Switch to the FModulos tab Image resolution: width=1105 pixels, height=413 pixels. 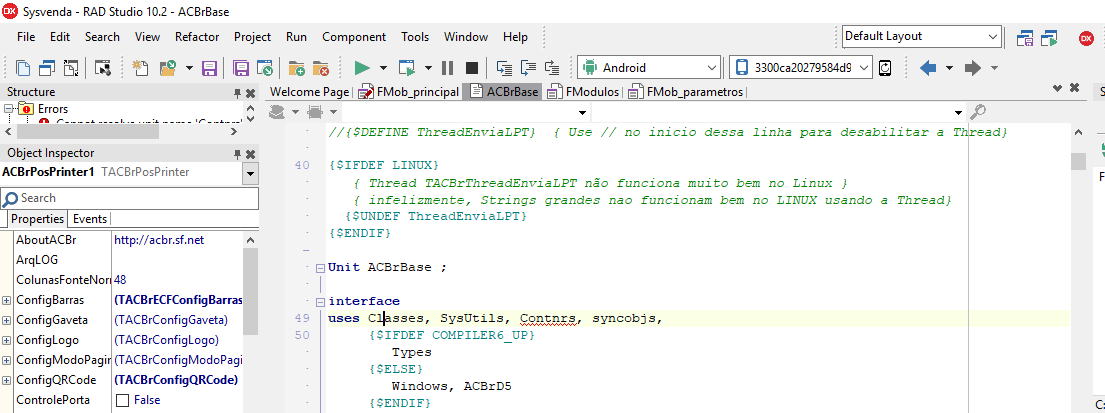point(584,92)
